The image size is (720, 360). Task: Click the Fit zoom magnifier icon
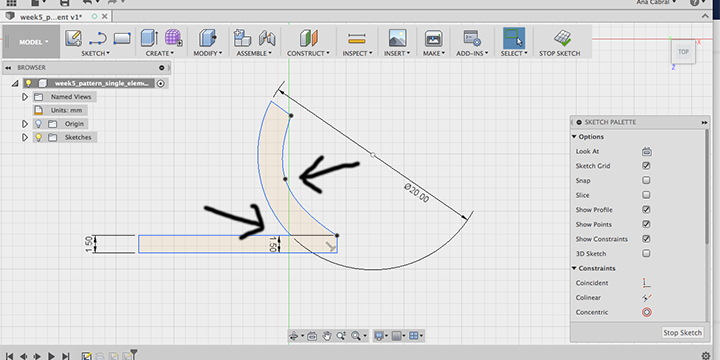[355, 336]
